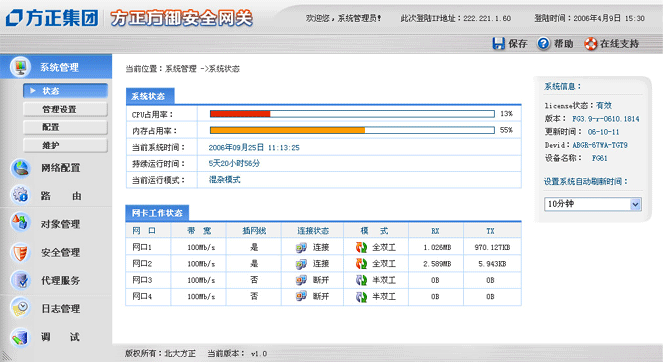Click the 插网线 column header
663x362 pixels.
254,230
